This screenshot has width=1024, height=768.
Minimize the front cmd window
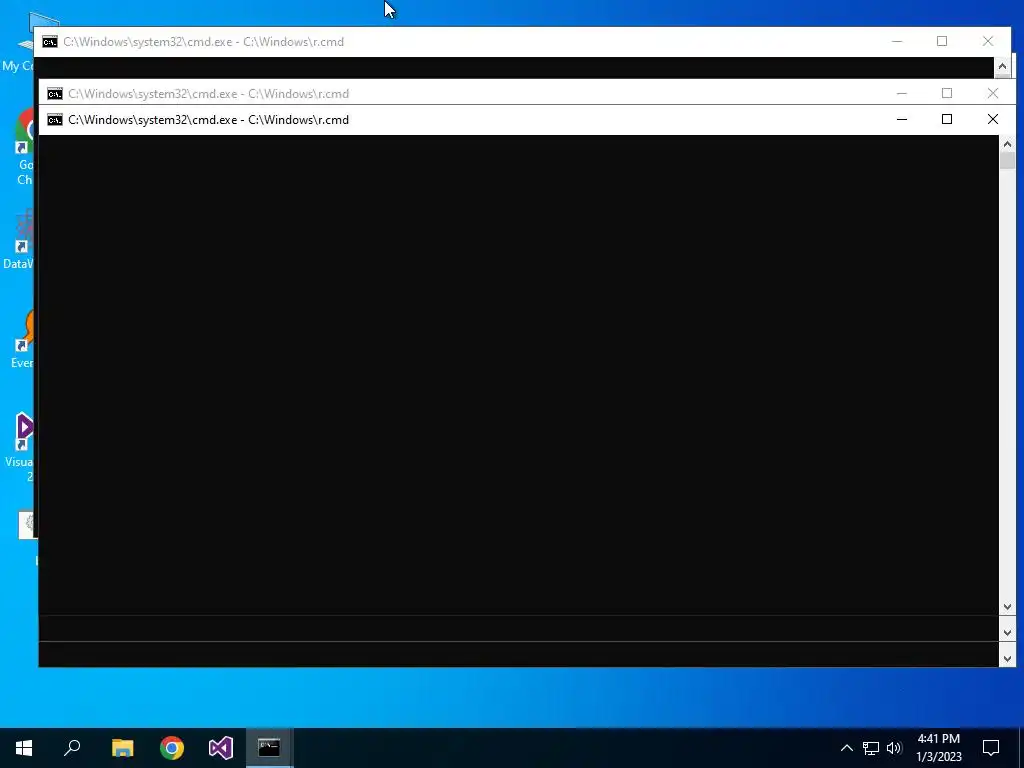pos(902,119)
